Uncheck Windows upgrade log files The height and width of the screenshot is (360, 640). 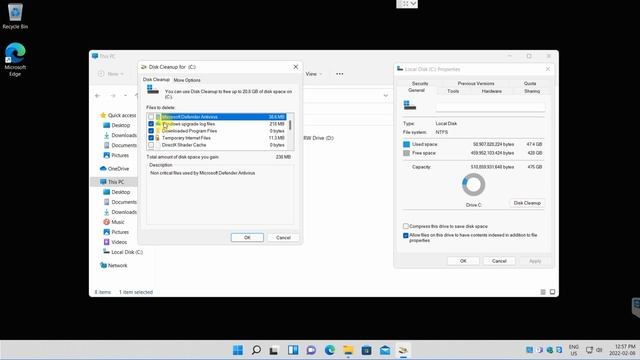[151, 124]
